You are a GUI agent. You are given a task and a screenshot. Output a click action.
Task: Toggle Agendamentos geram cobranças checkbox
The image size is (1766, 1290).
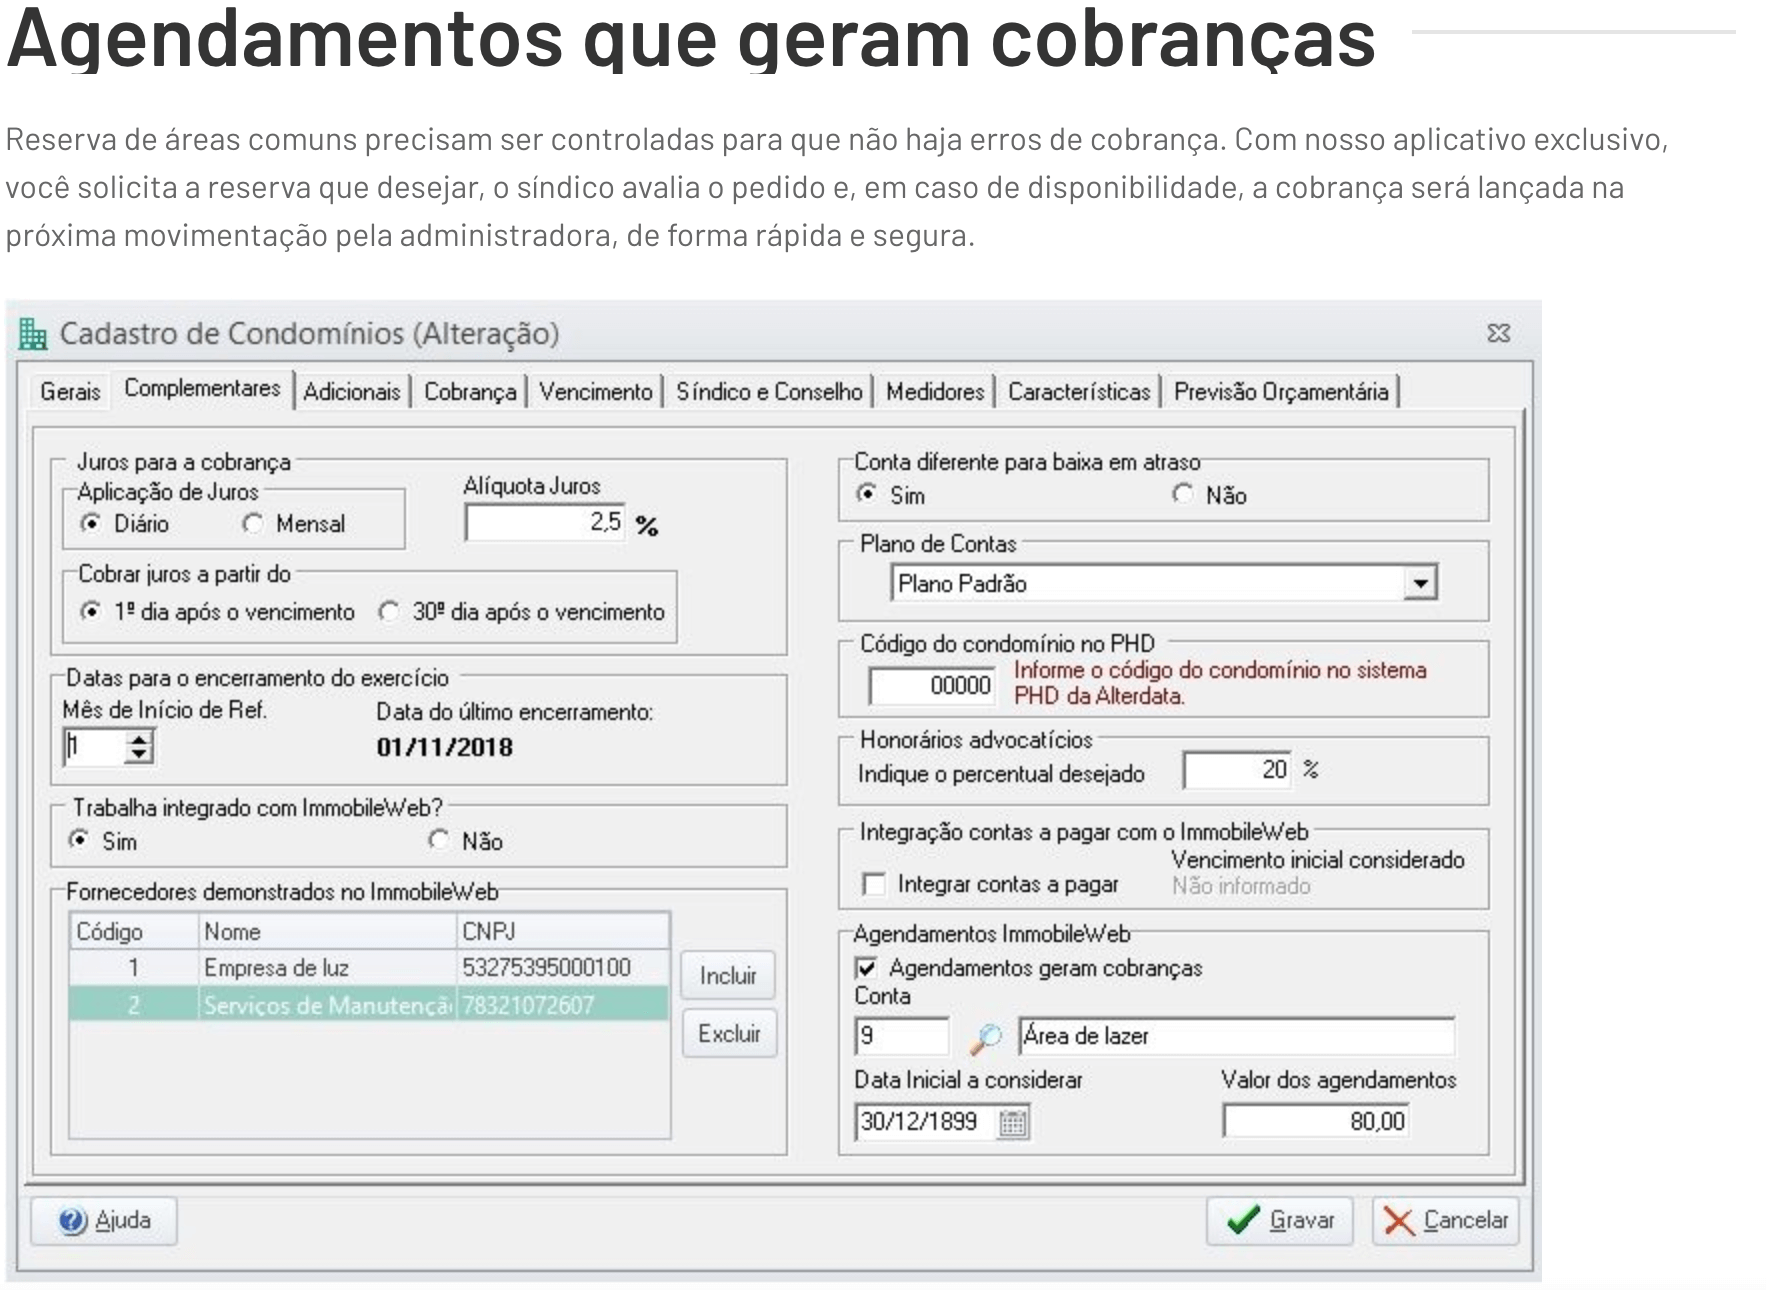click(x=866, y=968)
